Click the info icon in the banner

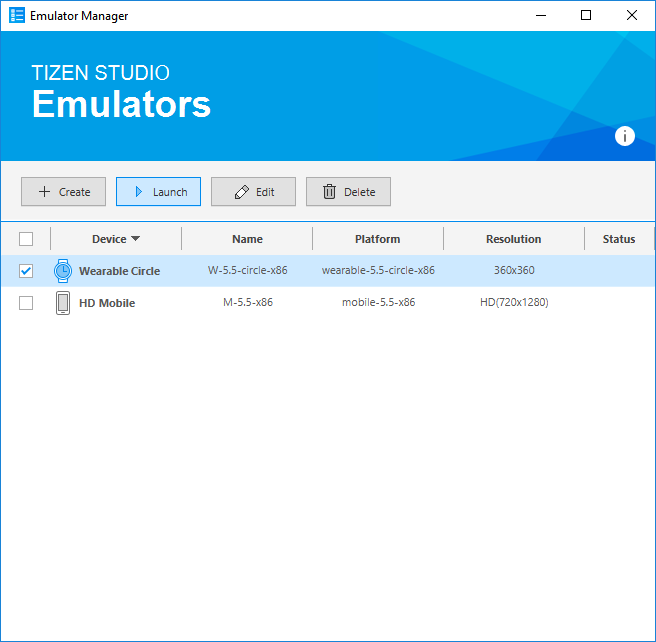click(x=625, y=137)
